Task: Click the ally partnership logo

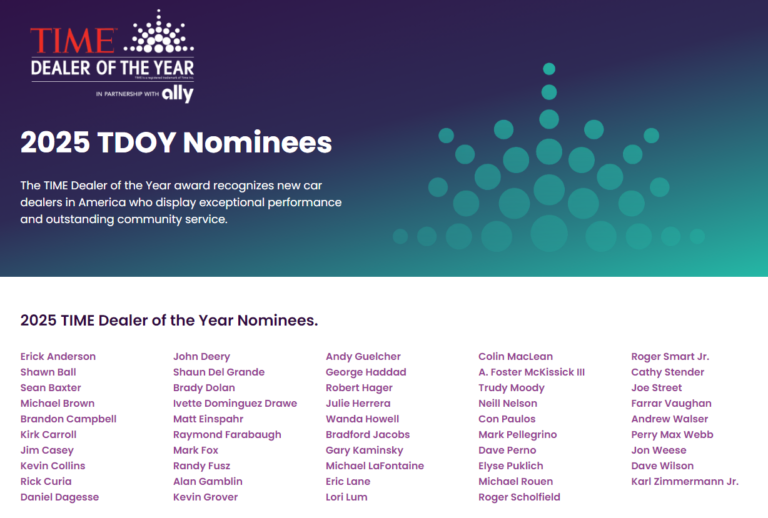Action: [177, 94]
